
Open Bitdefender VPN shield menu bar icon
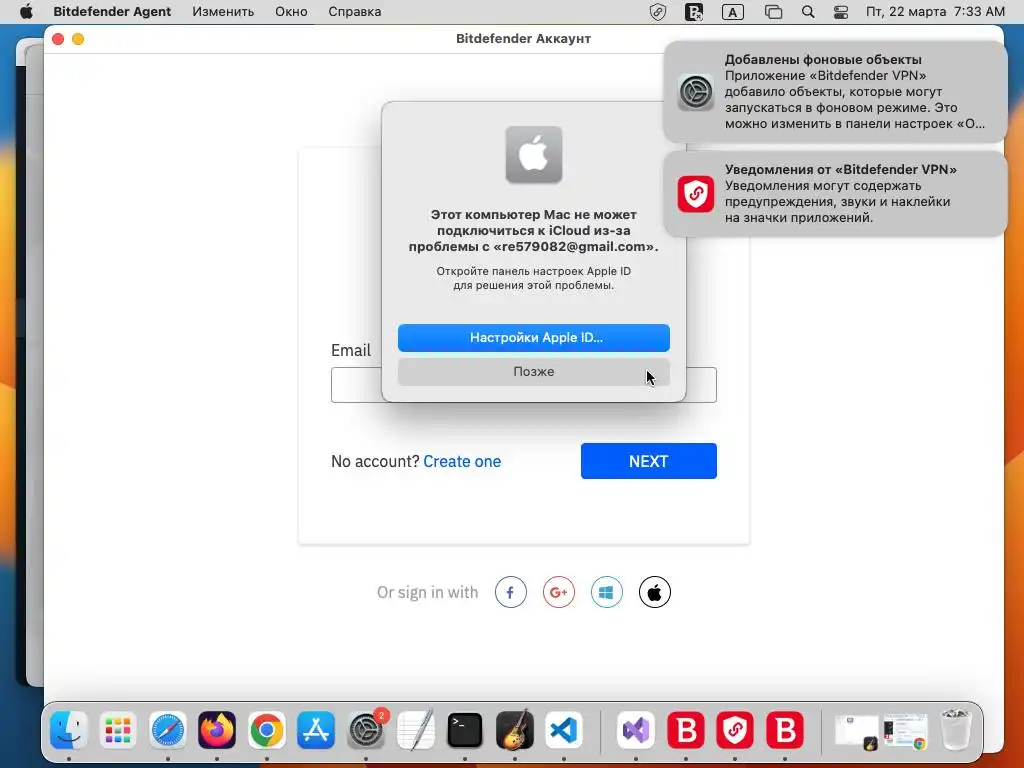pos(658,12)
